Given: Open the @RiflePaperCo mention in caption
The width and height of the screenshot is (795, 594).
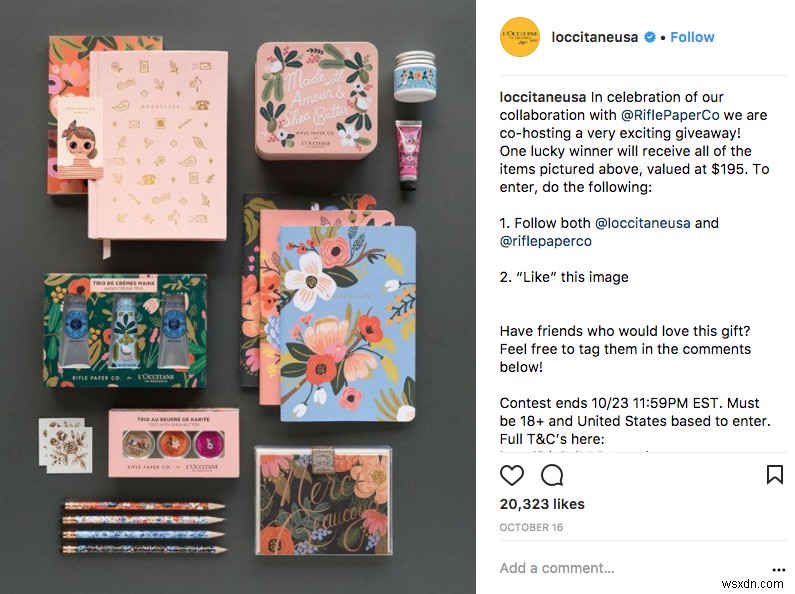Looking at the screenshot, I should click(x=680, y=115).
